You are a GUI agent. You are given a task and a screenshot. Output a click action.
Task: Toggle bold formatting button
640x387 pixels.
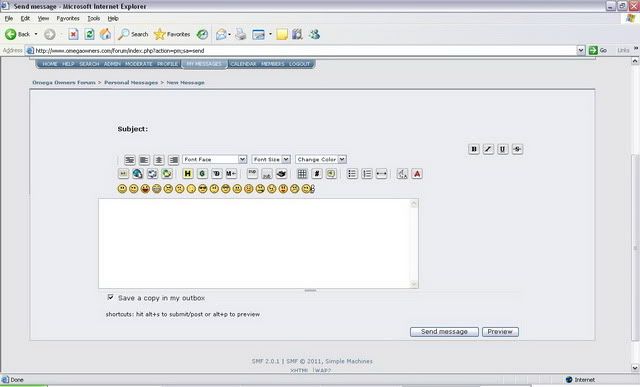[x=473, y=149]
